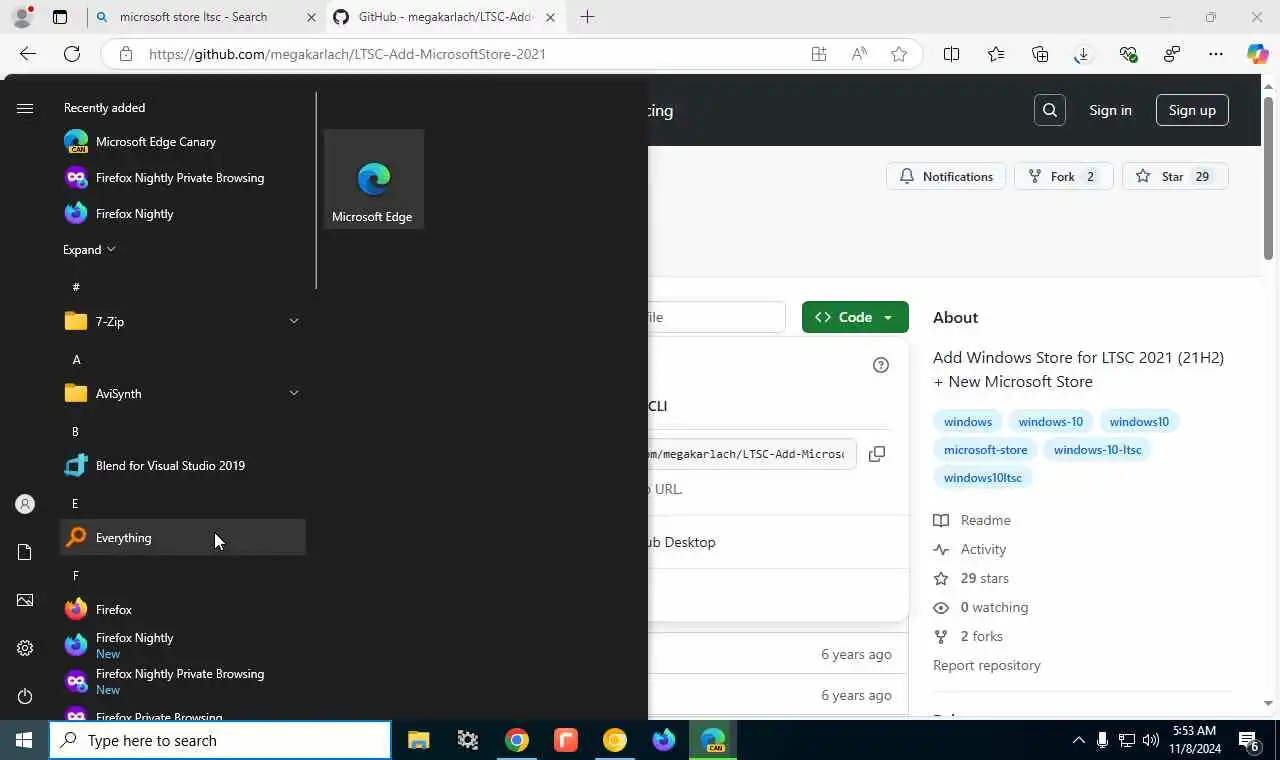Open Copilot in Edge toolbar

point(1257,54)
